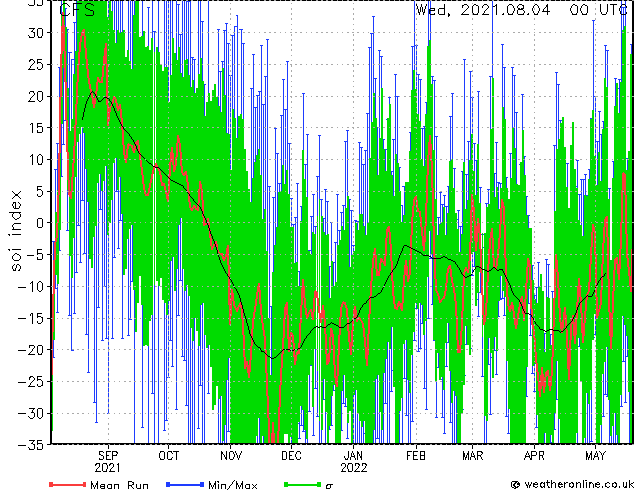The width and height of the screenshot is (634, 490).
Task: Click the -10 y-axis value
Action: pyautogui.click(x=31, y=287)
